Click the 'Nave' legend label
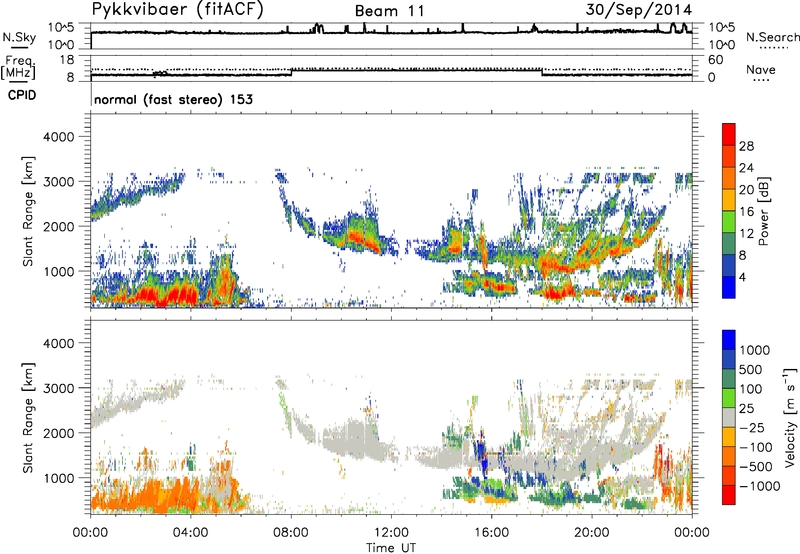Viewport: 800px width, 554px height. coord(760,69)
